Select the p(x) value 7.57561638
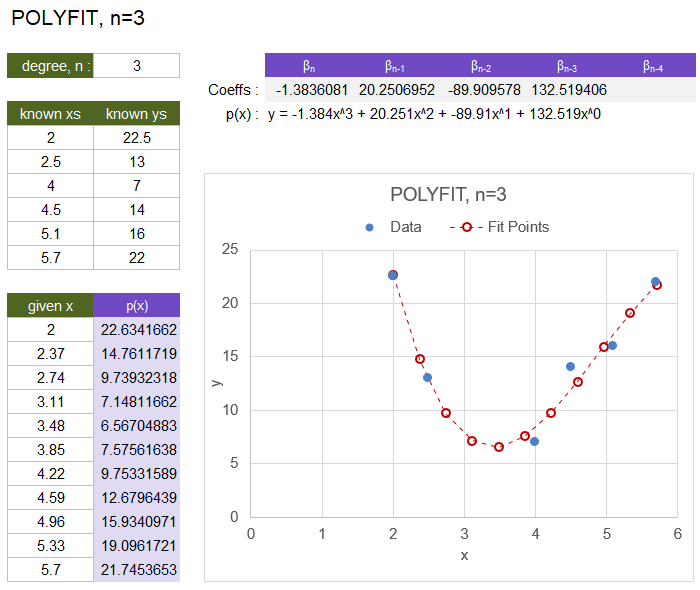700x590 pixels. [137, 450]
